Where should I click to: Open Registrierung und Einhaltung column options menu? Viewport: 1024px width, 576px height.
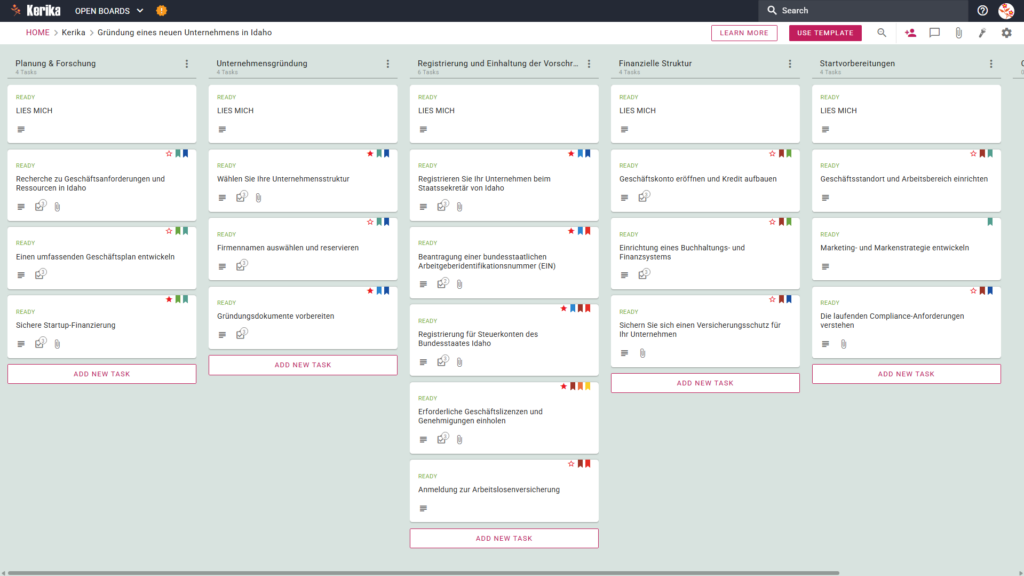589,64
